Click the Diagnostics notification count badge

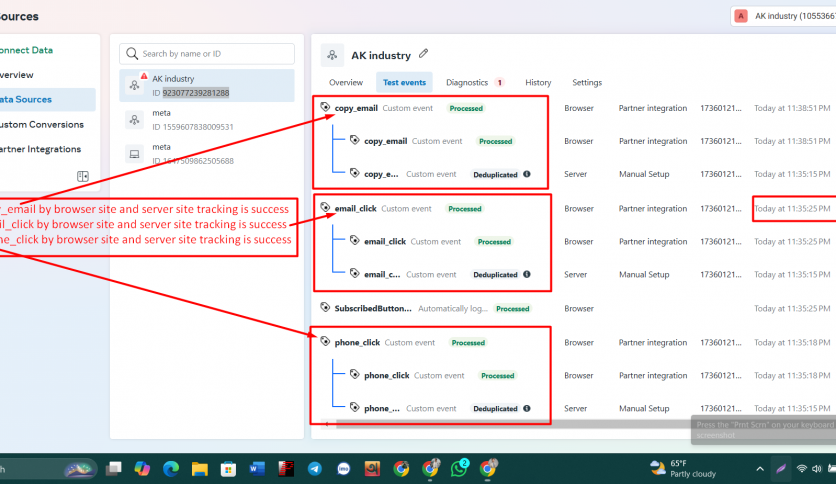pos(500,82)
